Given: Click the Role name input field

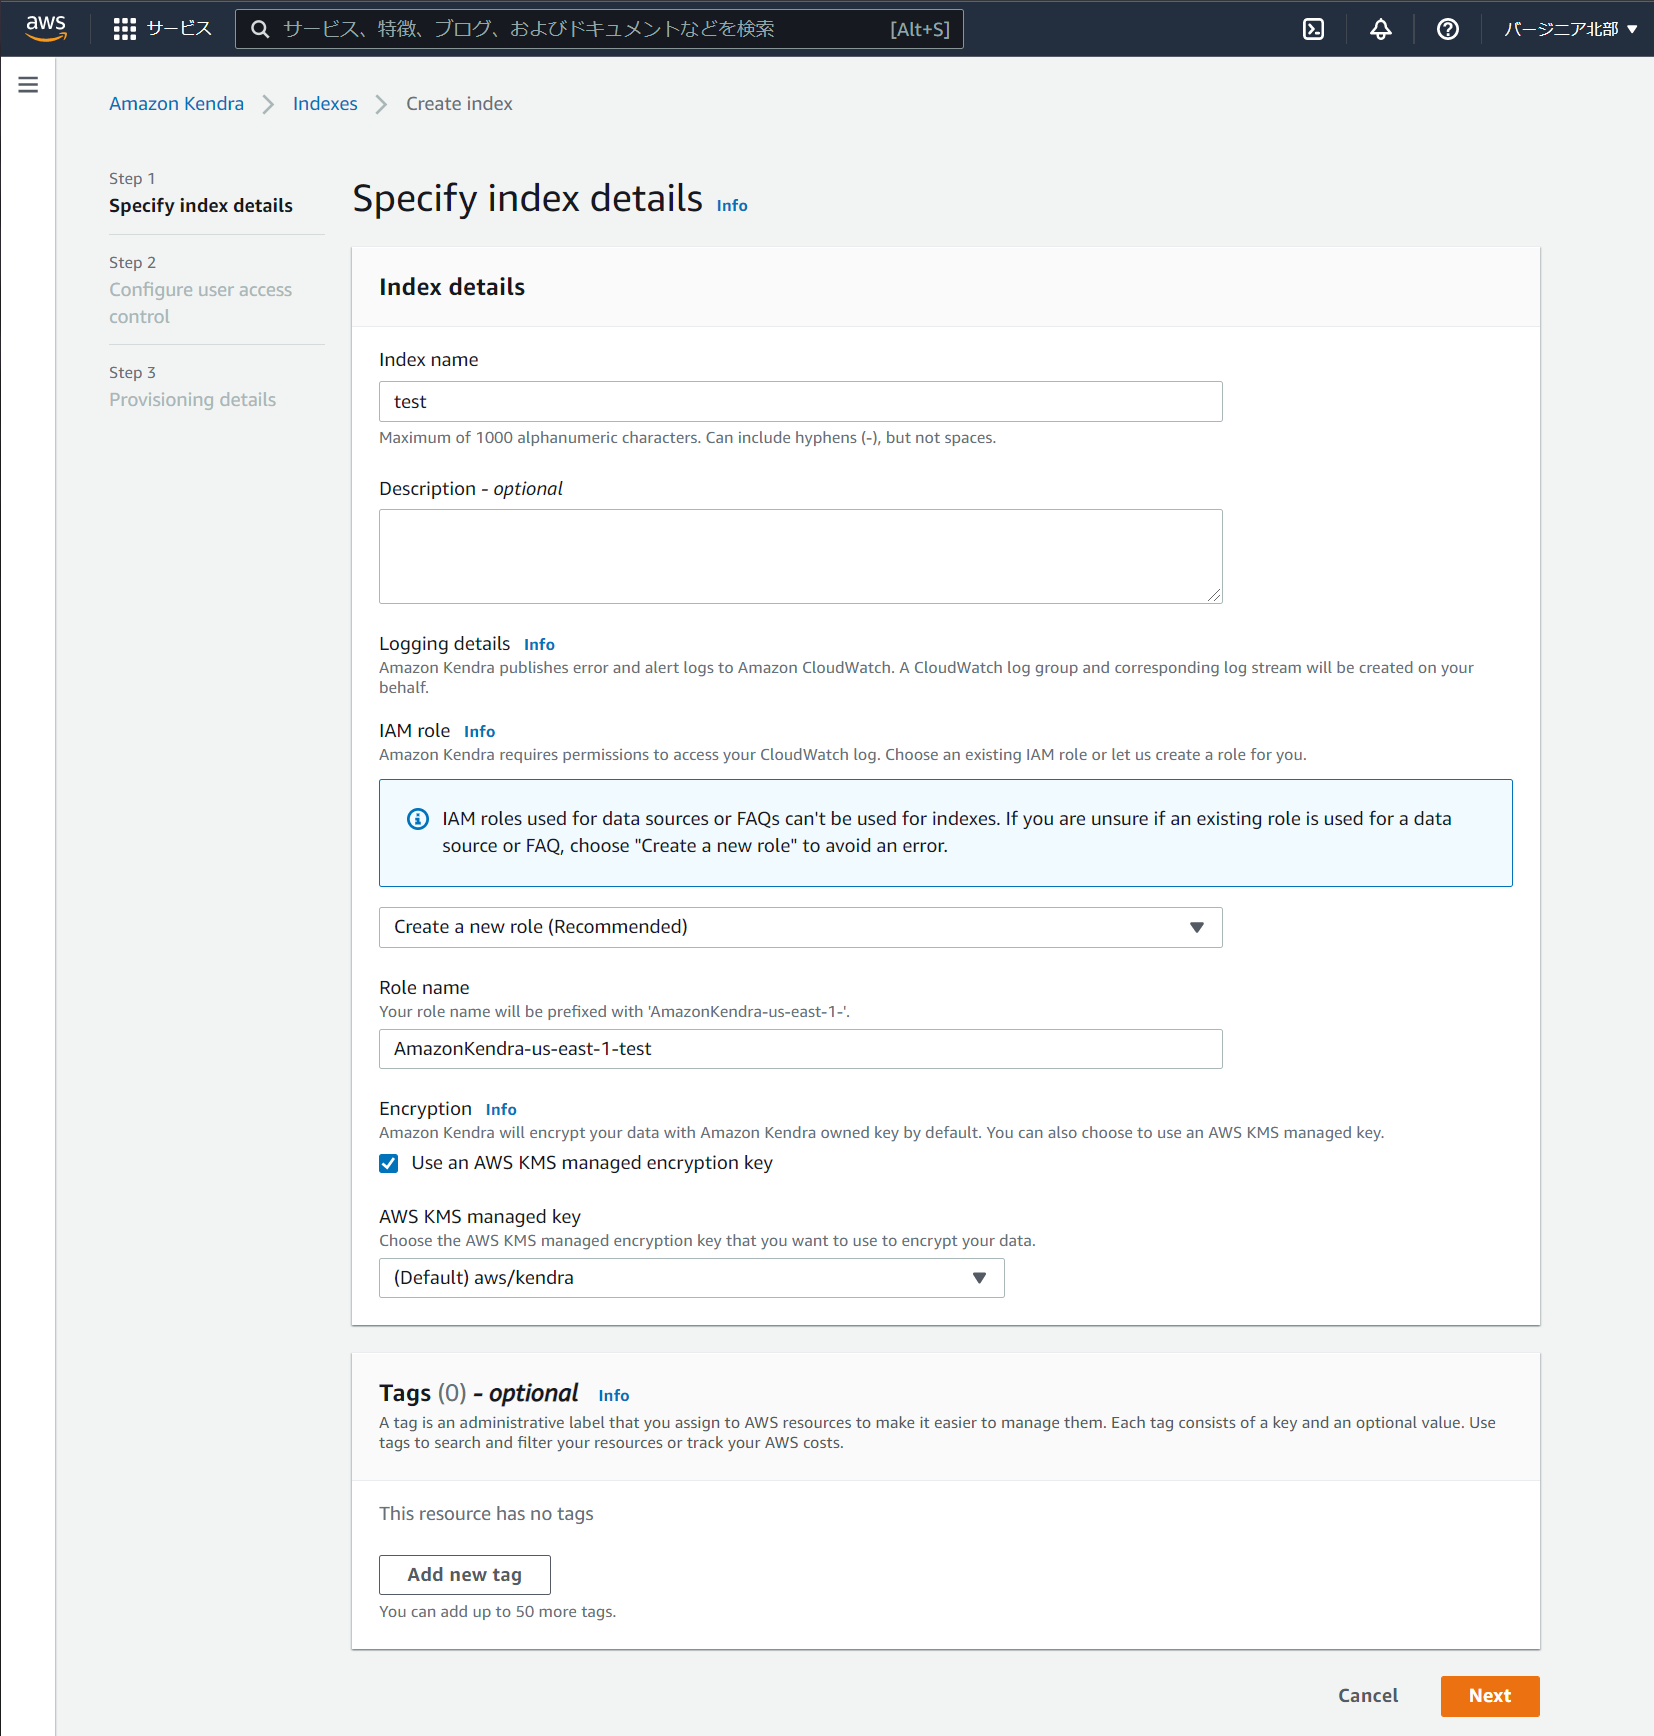Looking at the screenshot, I should click(800, 1049).
